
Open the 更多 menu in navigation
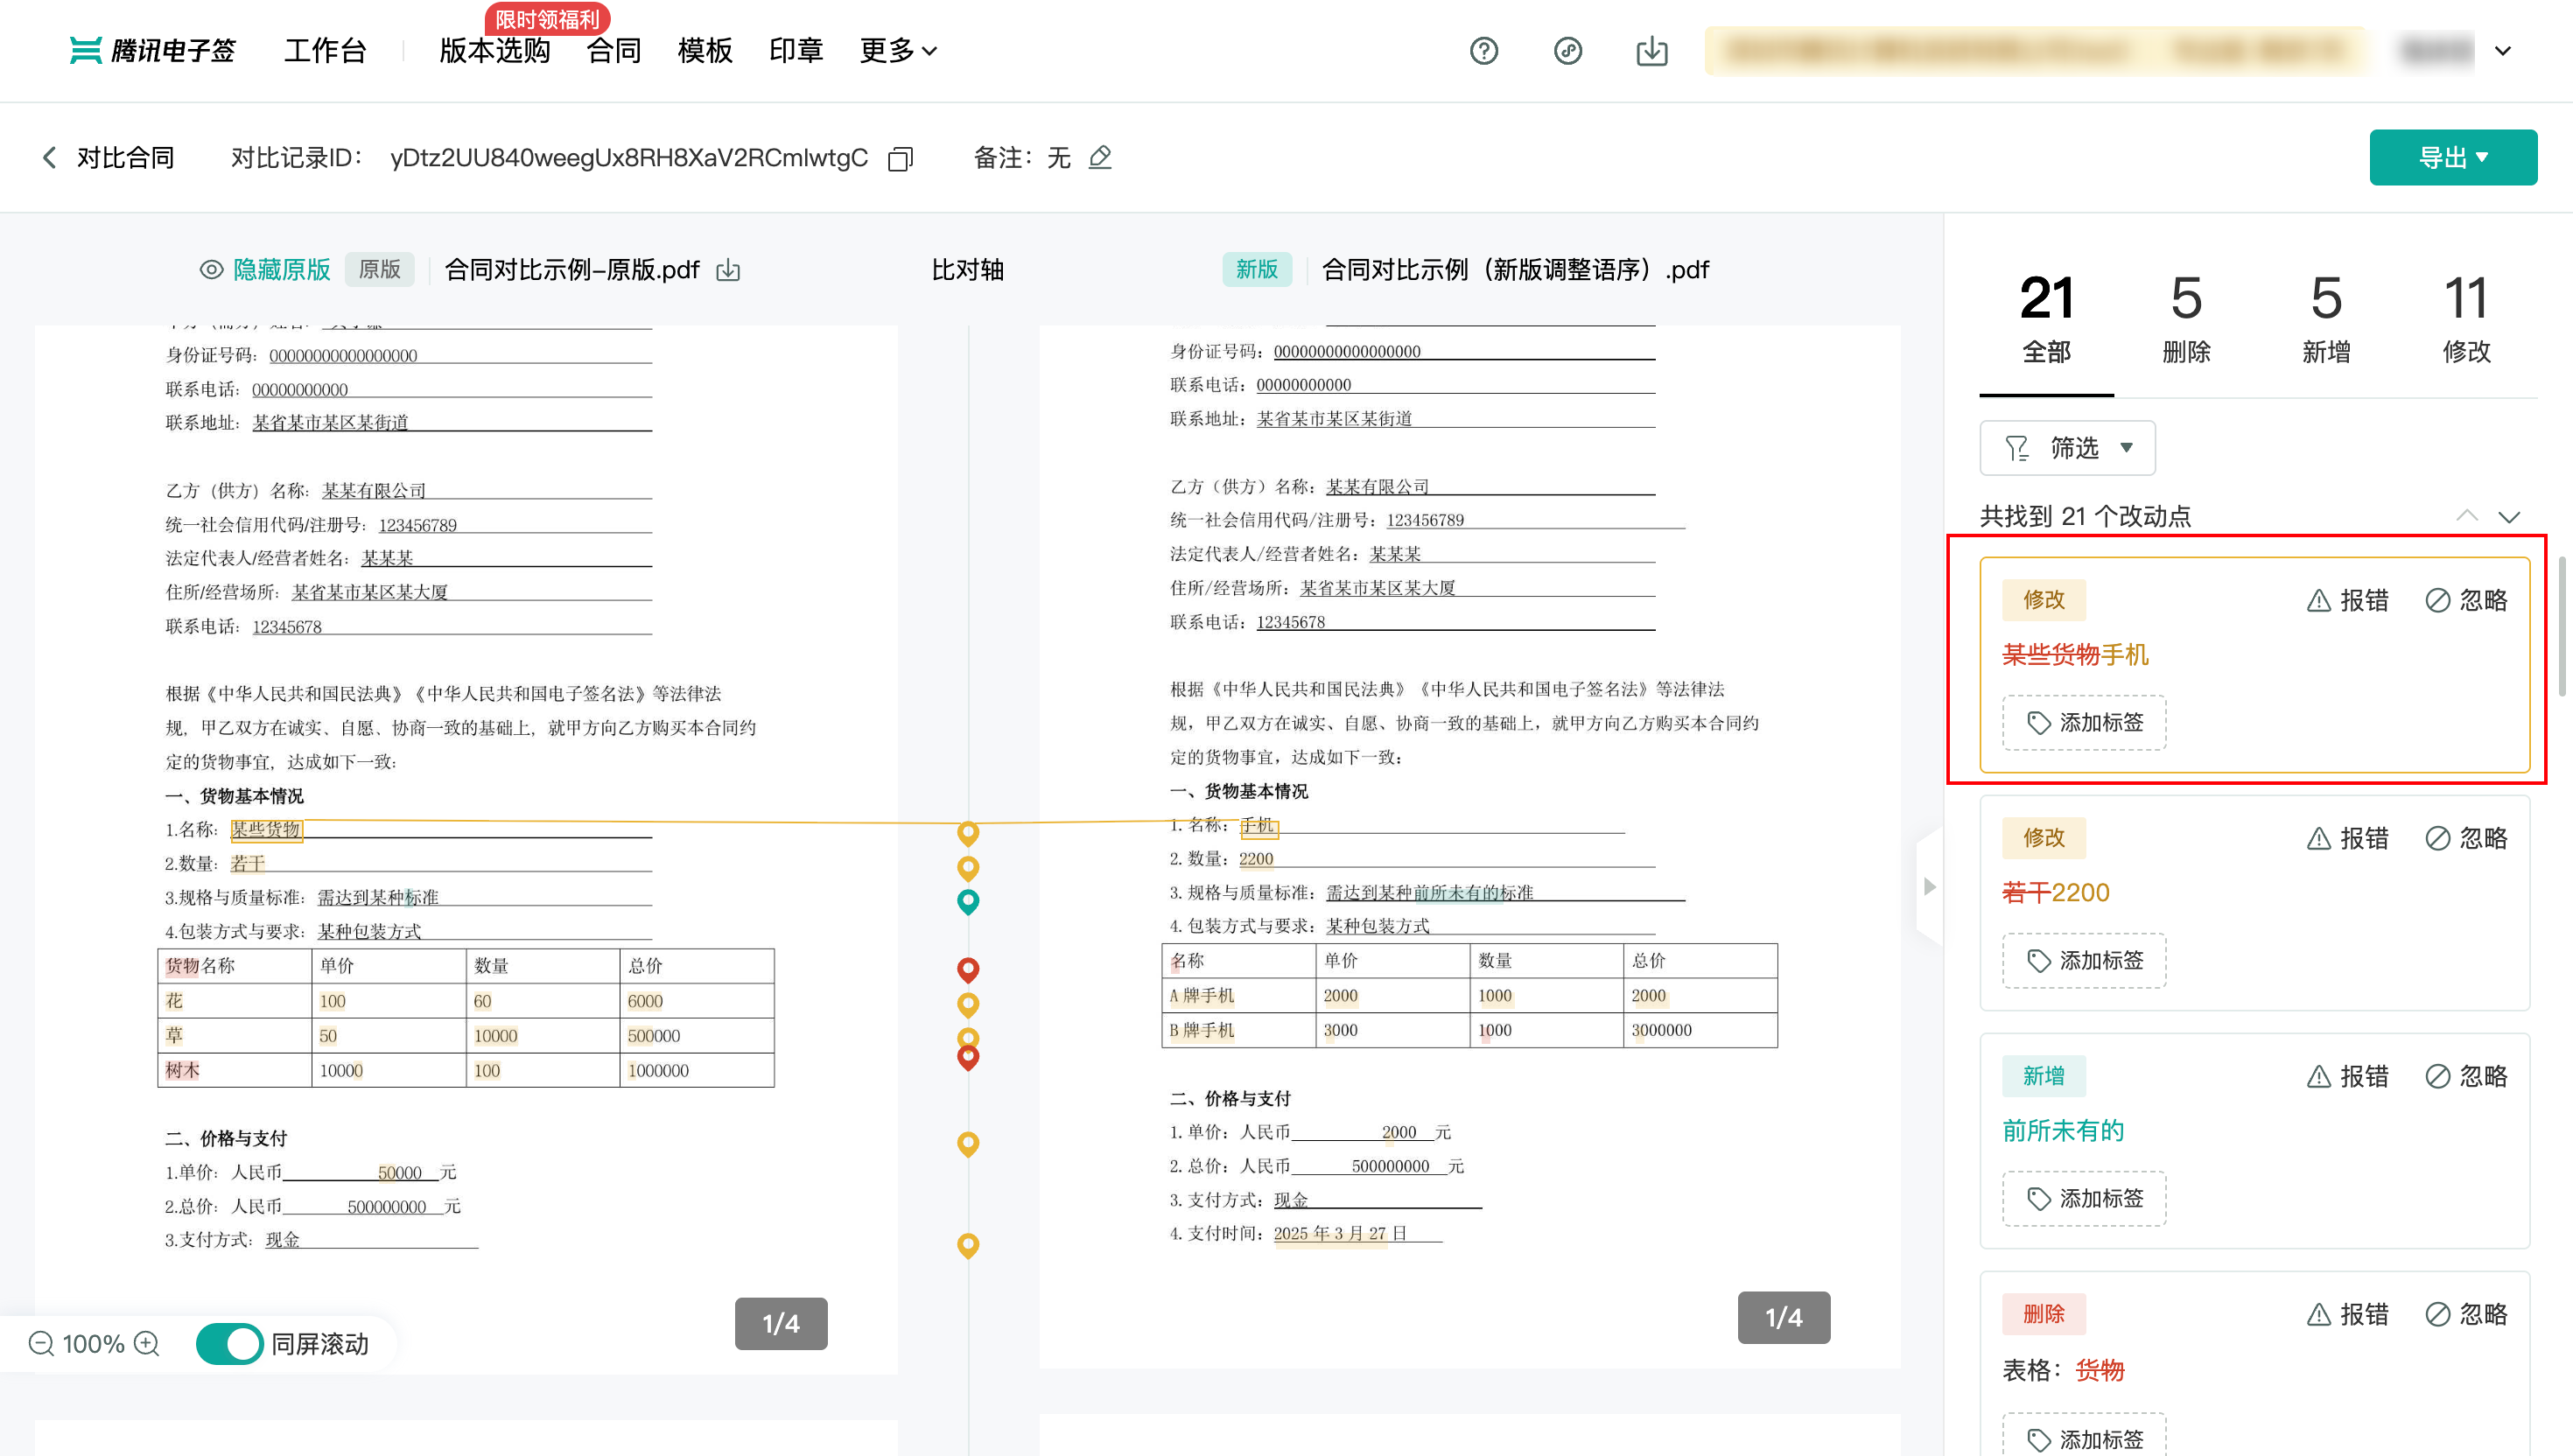[897, 50]
